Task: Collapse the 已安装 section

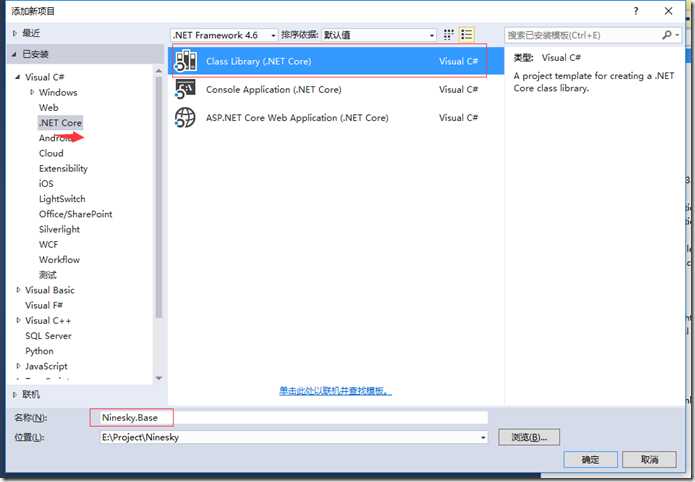Action: [15, 54]
